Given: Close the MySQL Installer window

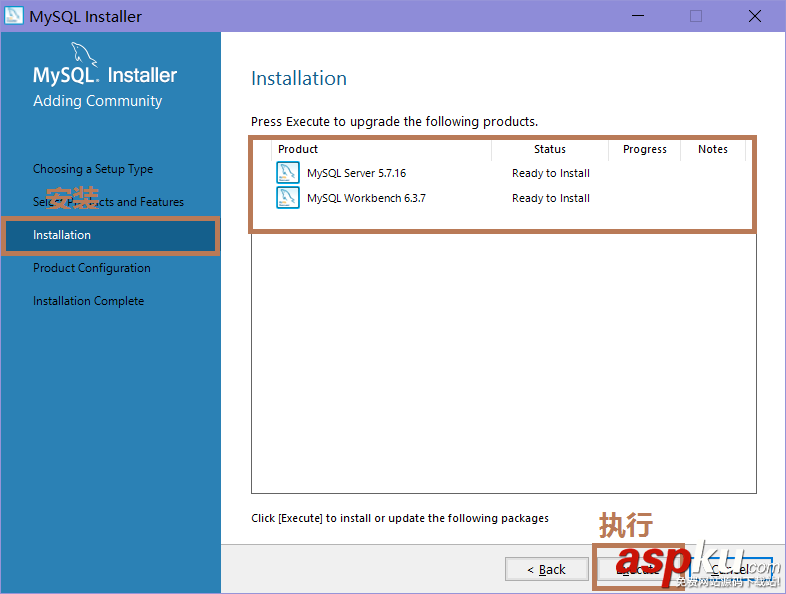Looking at the screenshot, I should click(x=754, y=16).
